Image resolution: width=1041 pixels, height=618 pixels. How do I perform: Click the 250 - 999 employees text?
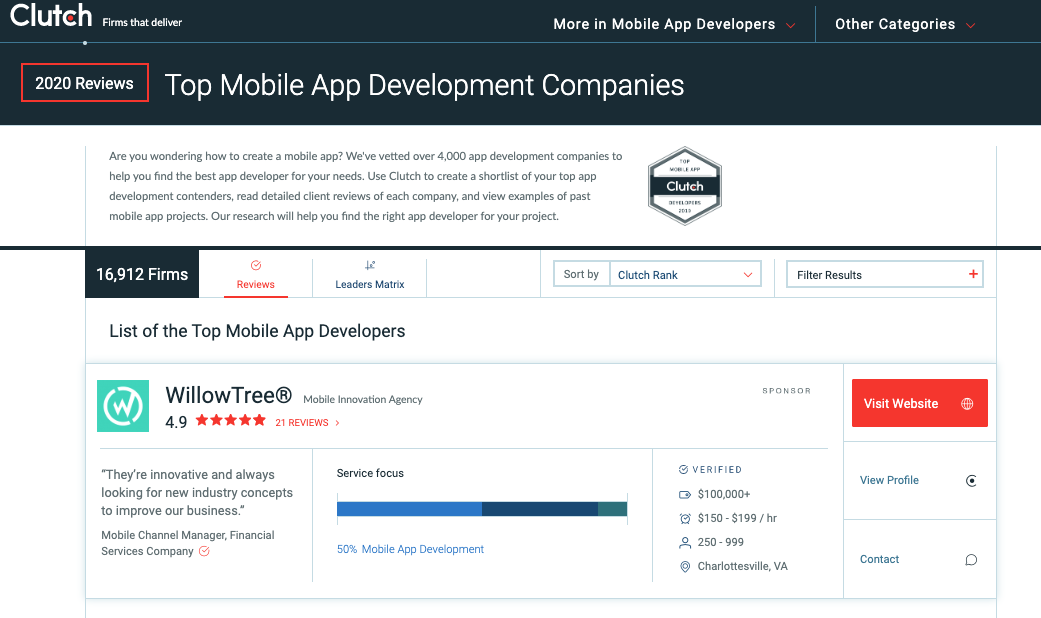[x=720, y=542]
